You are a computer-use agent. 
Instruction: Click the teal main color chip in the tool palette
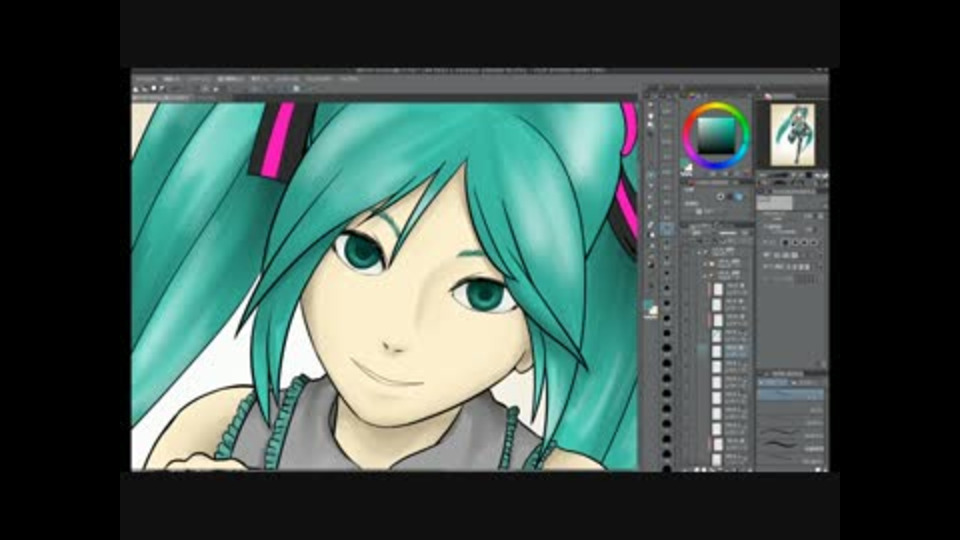pyautogui.click(x=649, y=306)
